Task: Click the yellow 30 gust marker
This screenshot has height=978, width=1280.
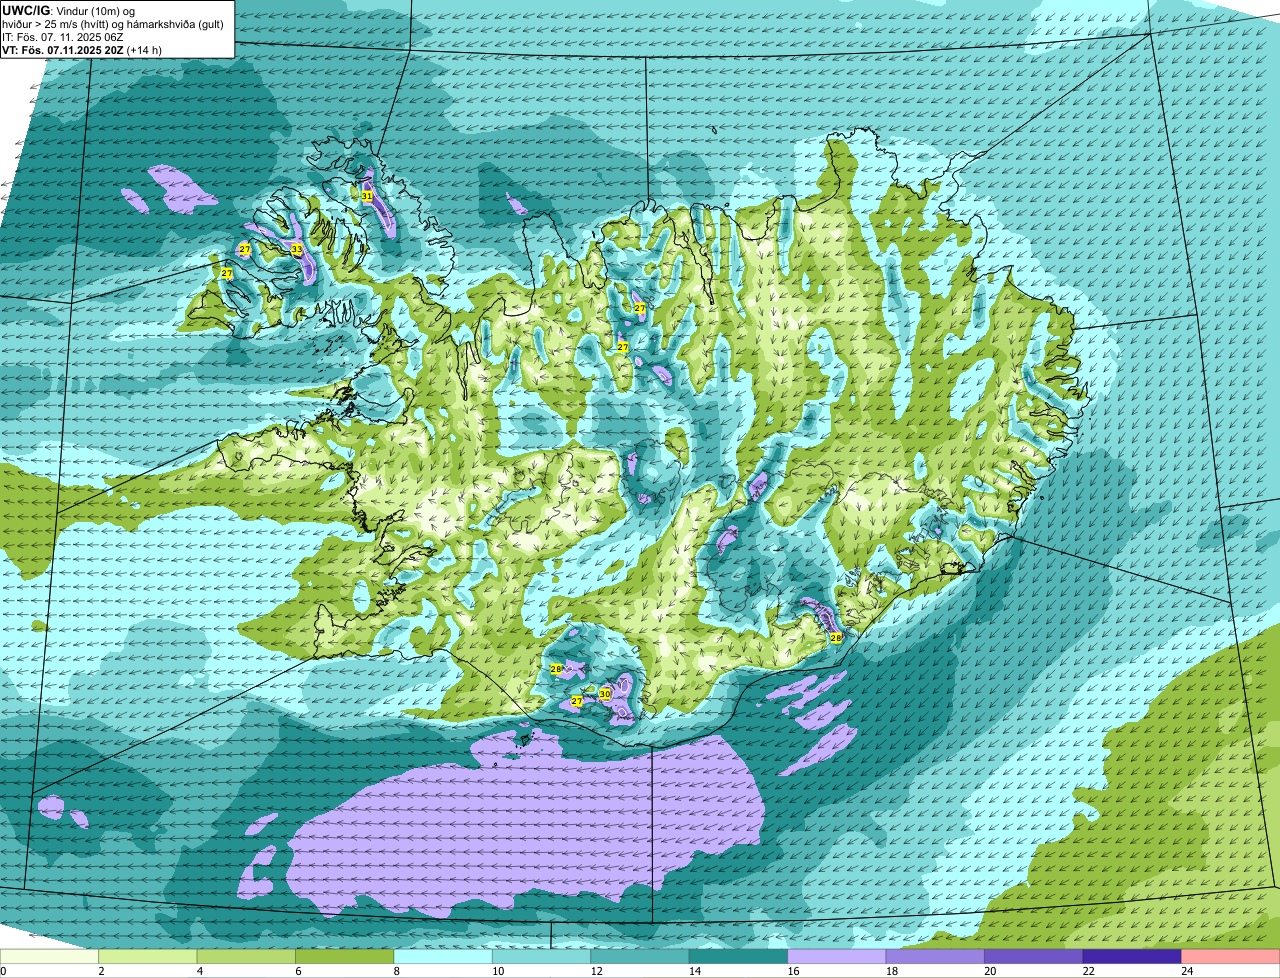Action: 605,693
